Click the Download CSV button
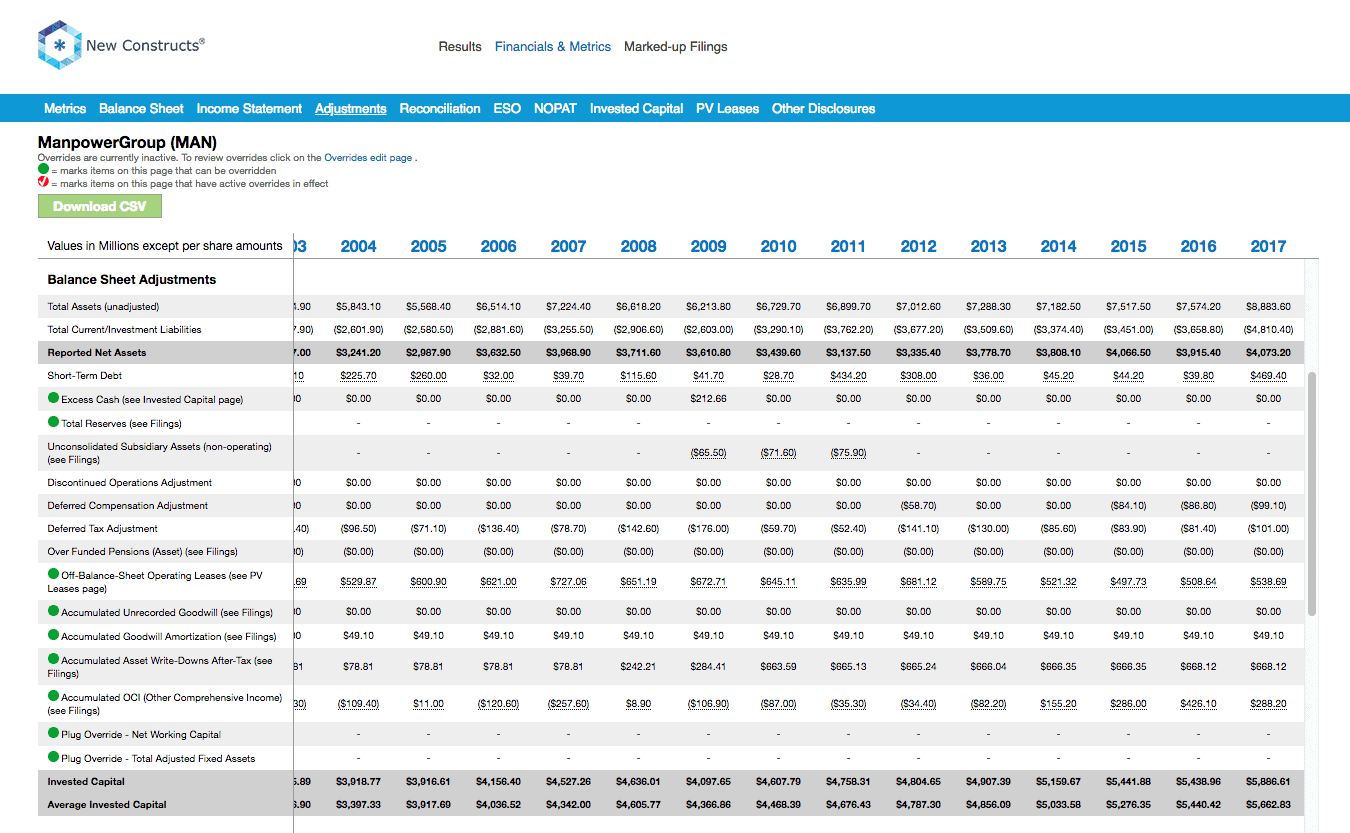Viewport: 1350px width, 833px height. tap(100, 207)
